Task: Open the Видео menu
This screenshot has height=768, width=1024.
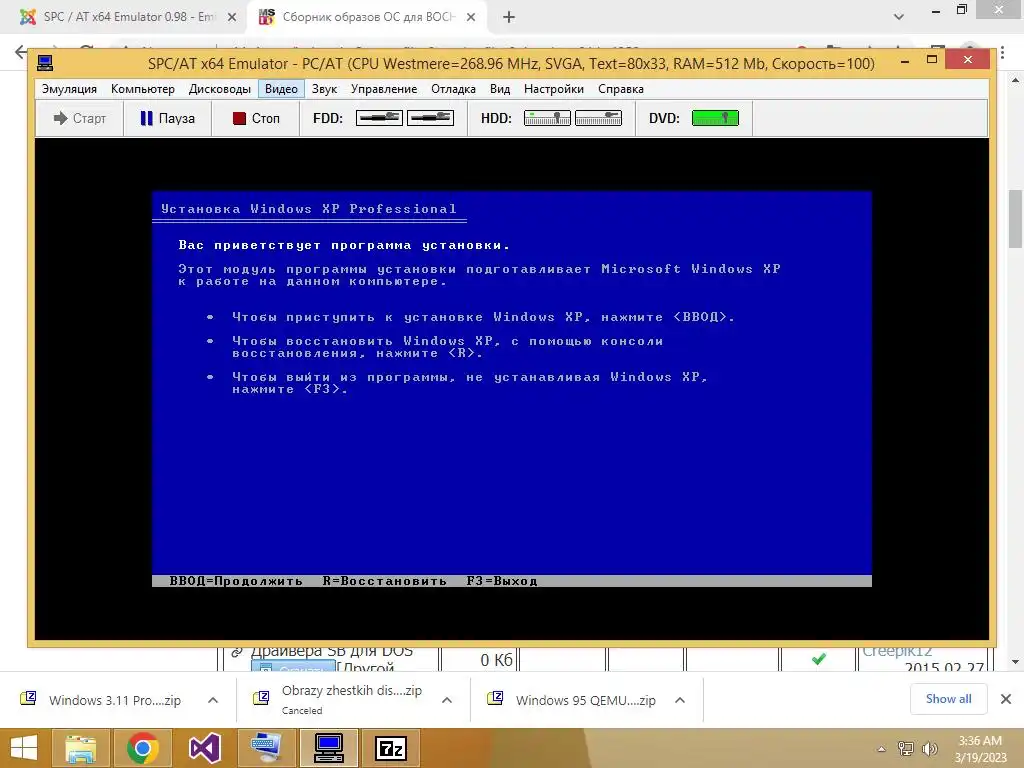Action: point(281,89)
